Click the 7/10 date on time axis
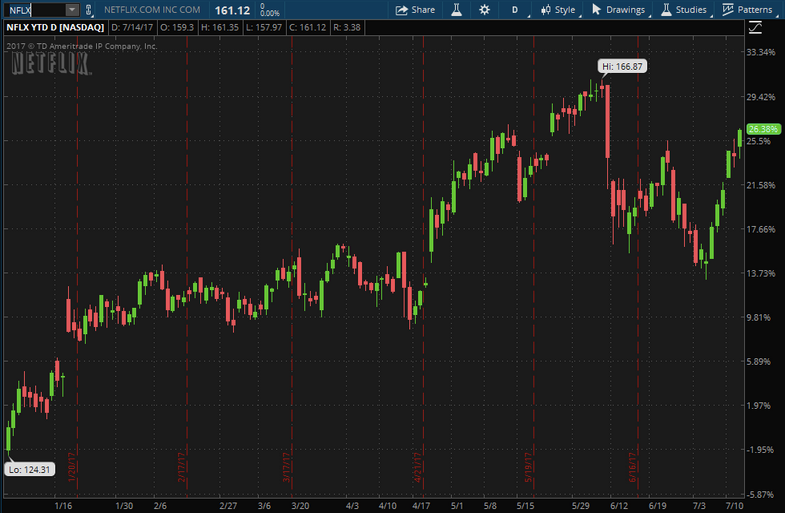This screenshot has width=785, height=513. coord(734,505)
